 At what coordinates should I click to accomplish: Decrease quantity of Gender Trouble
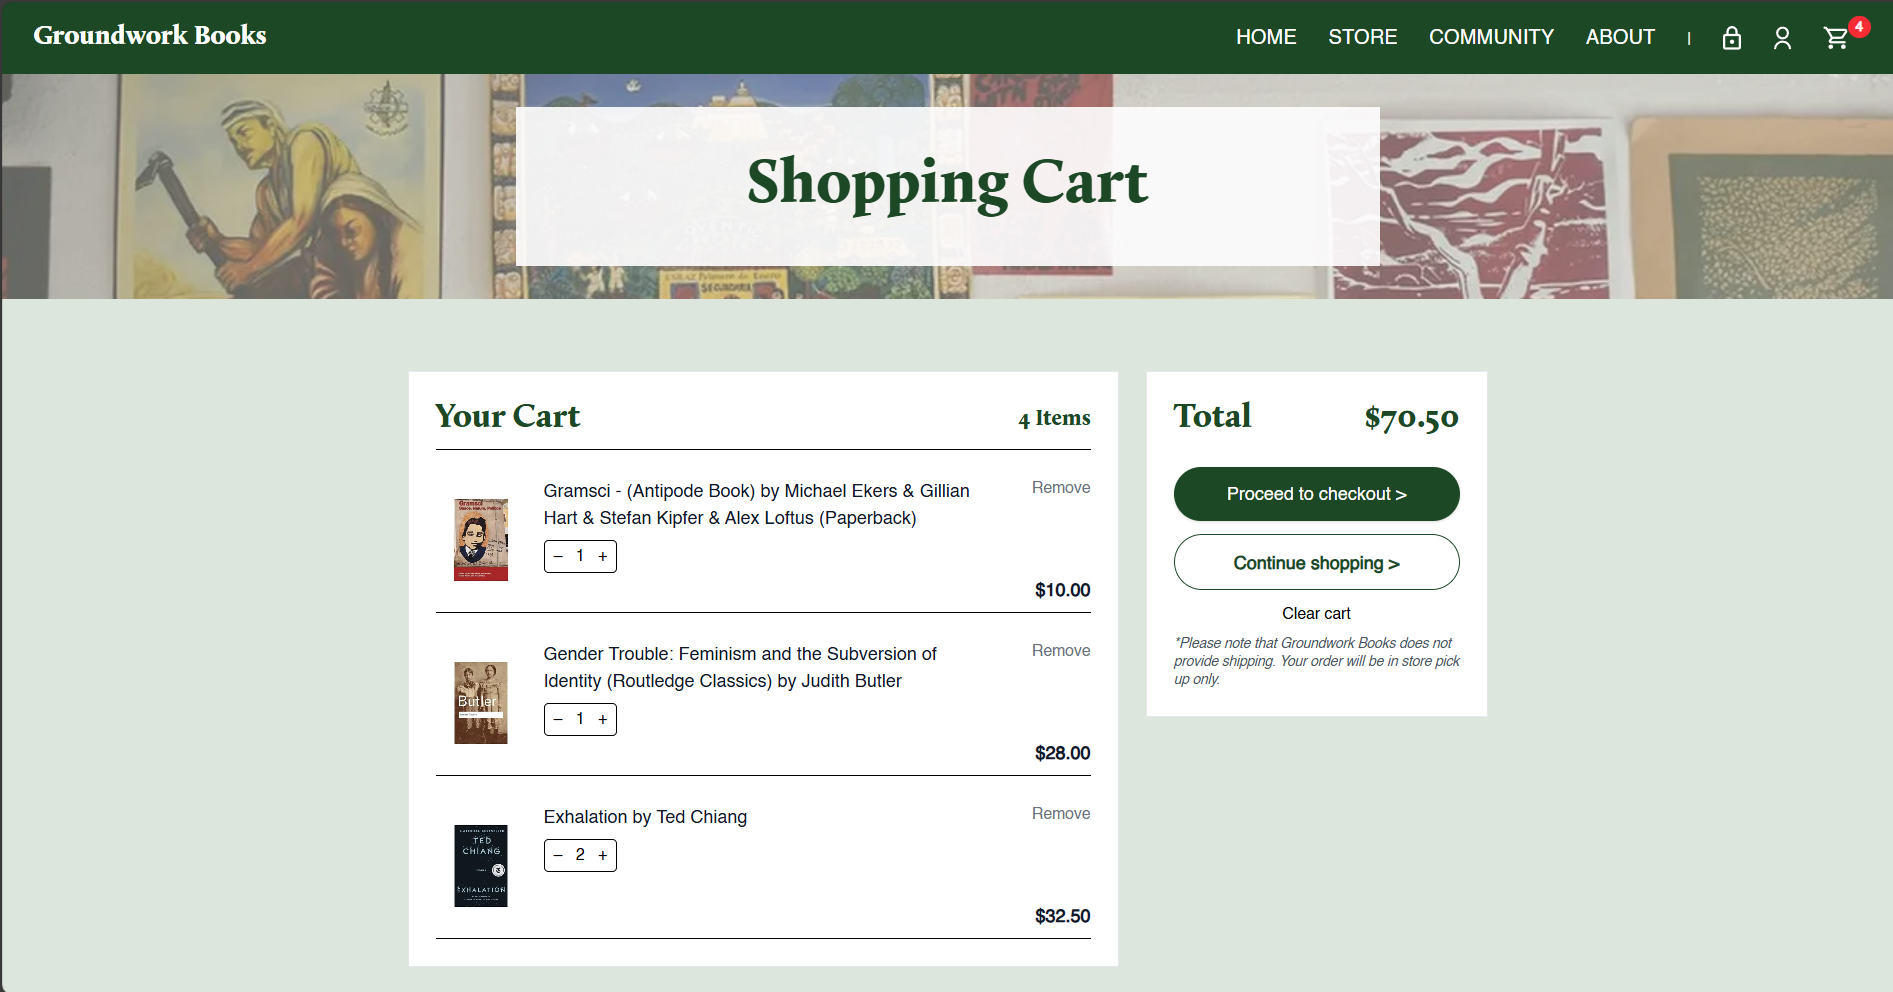(558, 720)
